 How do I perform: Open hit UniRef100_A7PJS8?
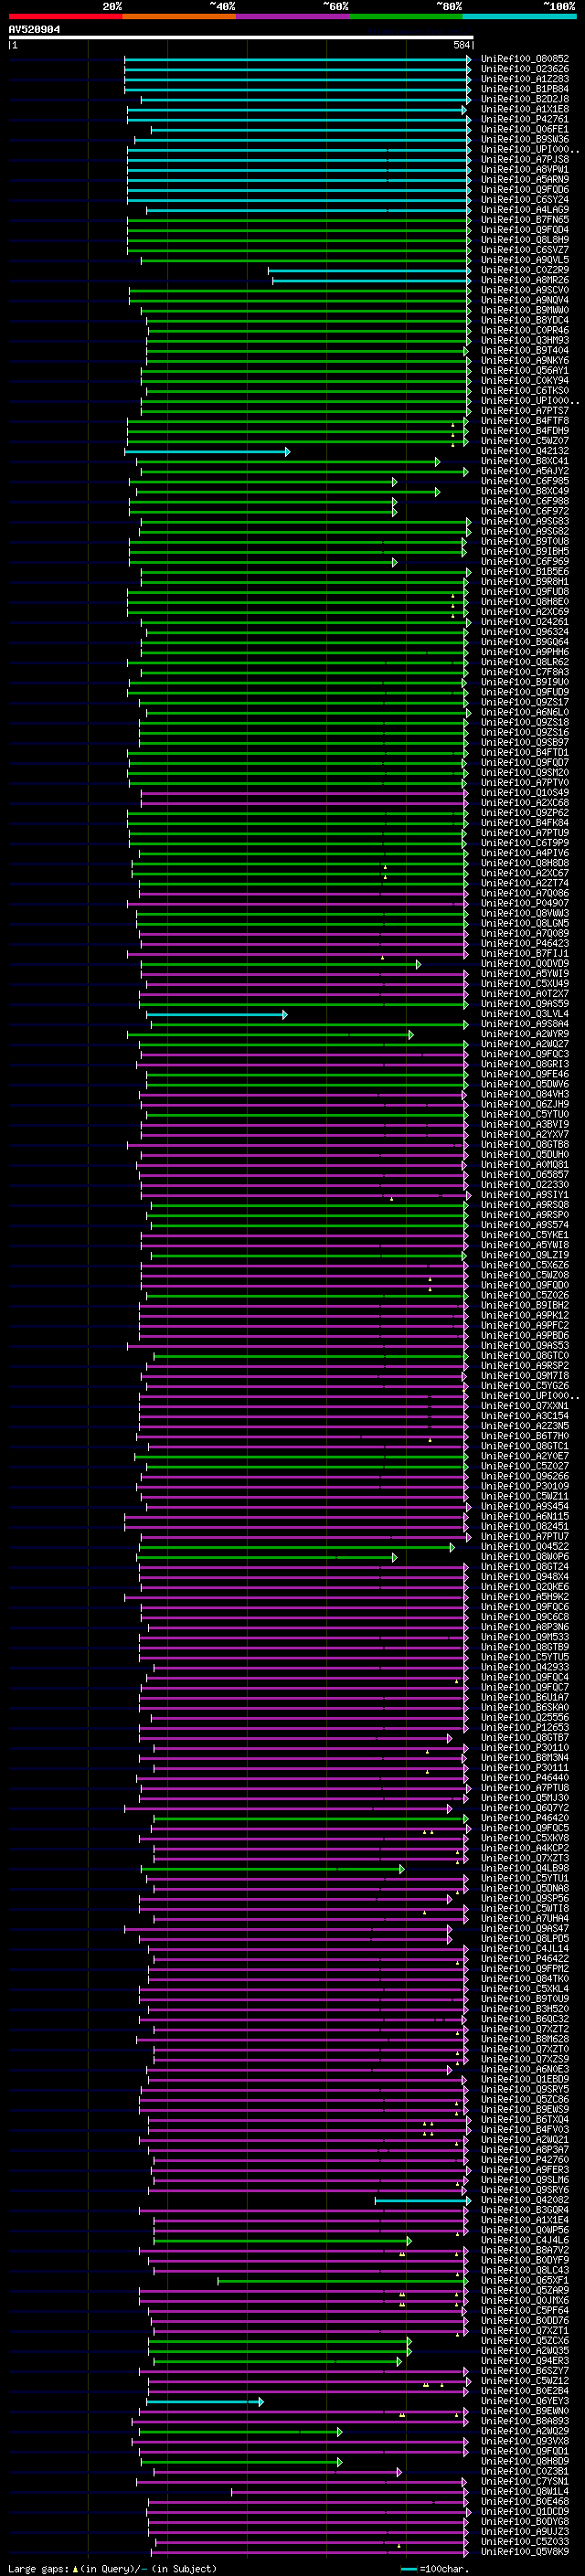524,159
